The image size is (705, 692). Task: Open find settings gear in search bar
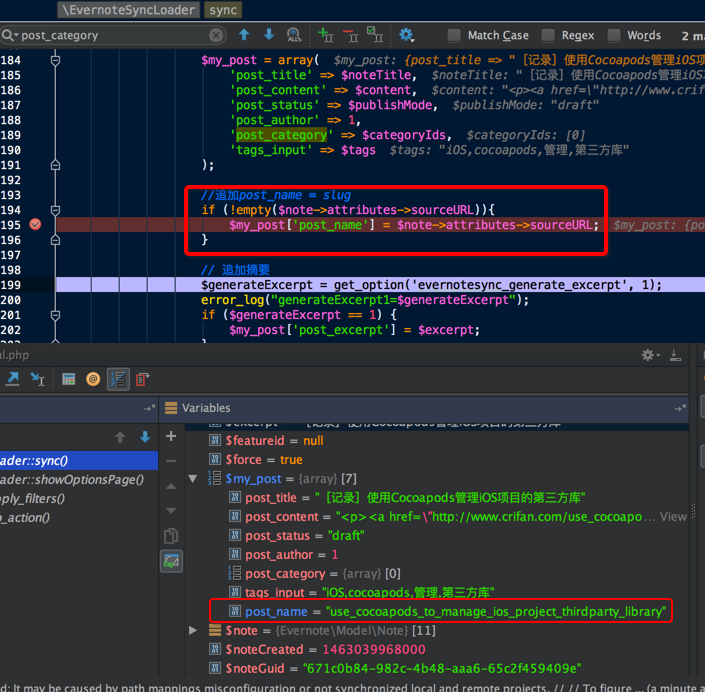(x=406, y=35)
